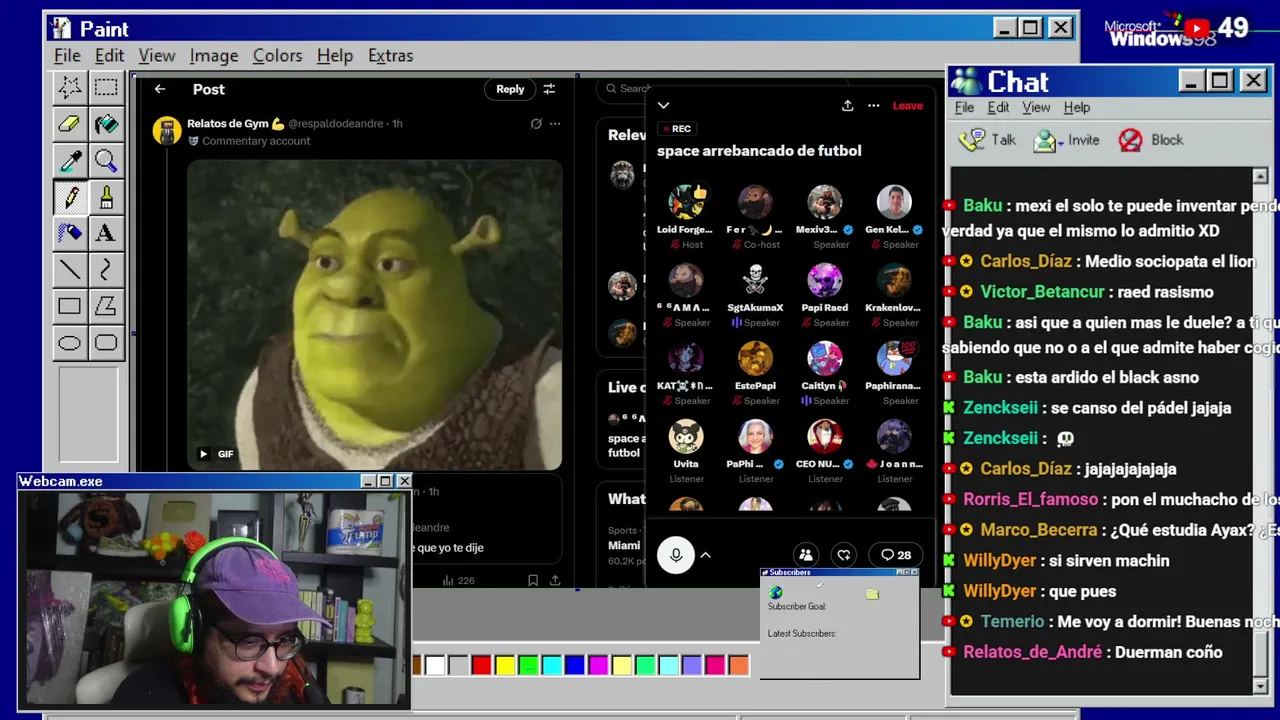Open the Extras menu in Paint
Image resolution: width=1280 pixels, height=720 pixels.
[390, 55]
